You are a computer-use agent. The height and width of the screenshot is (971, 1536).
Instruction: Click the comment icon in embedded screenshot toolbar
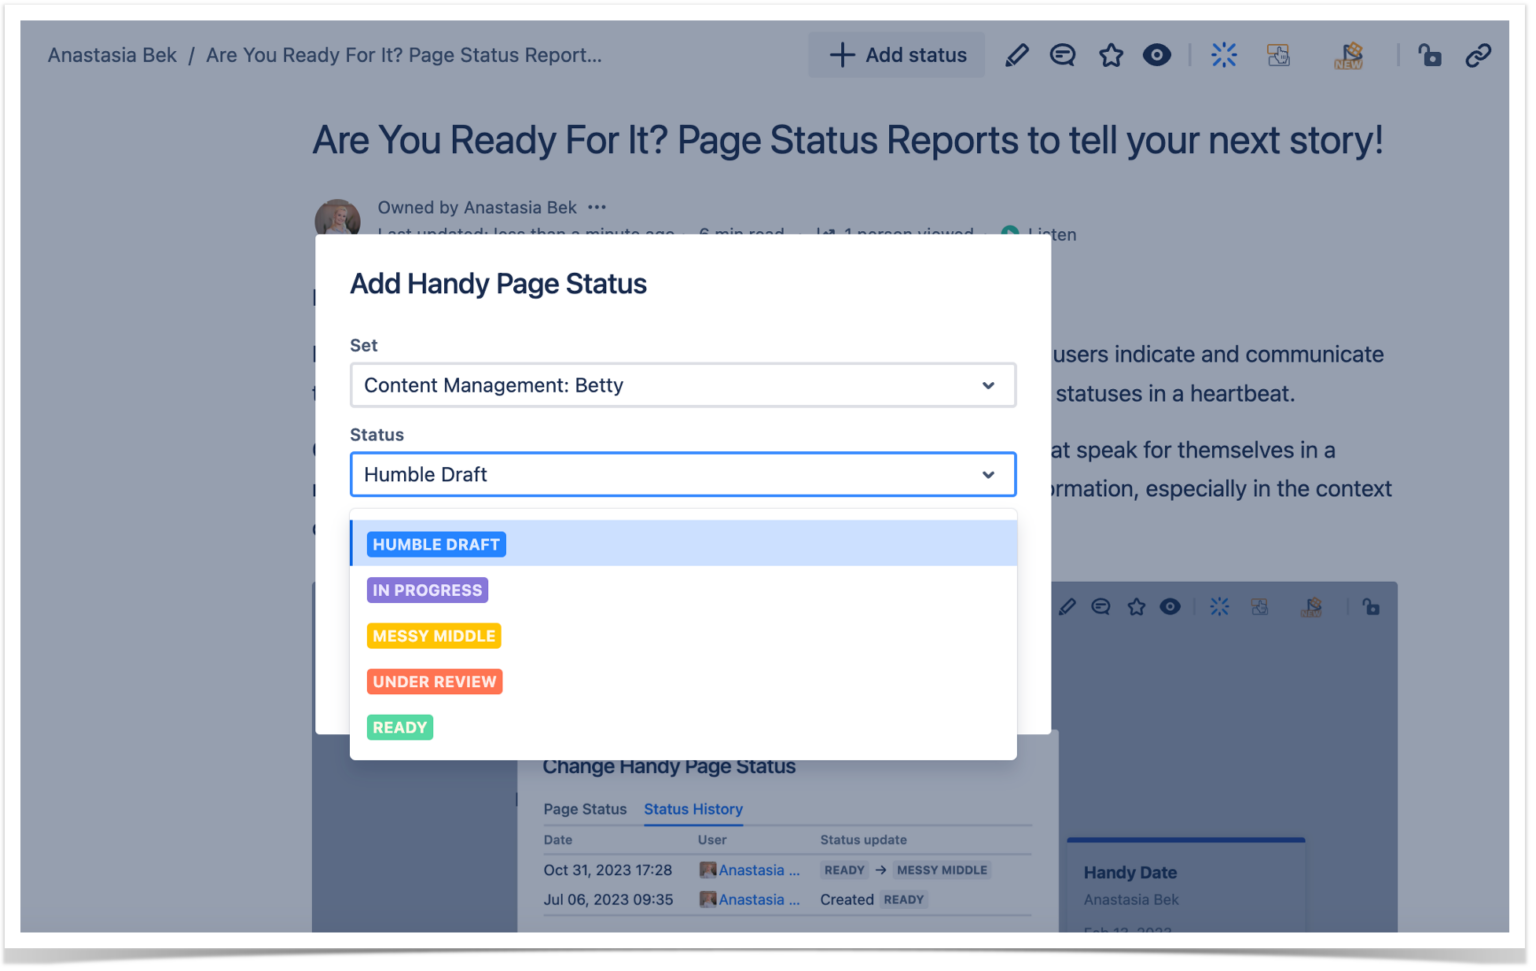1101,607
